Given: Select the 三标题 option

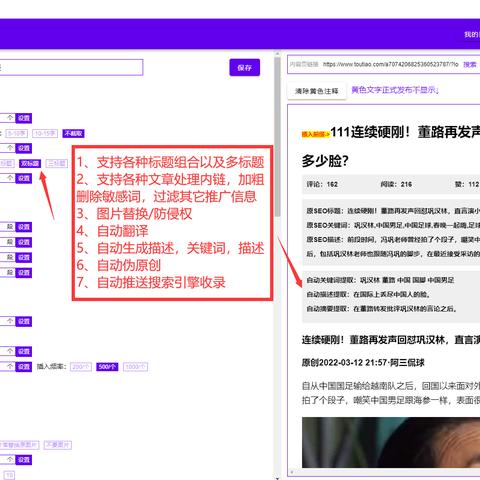Looking at the screenshot, I should coord(56,163).
